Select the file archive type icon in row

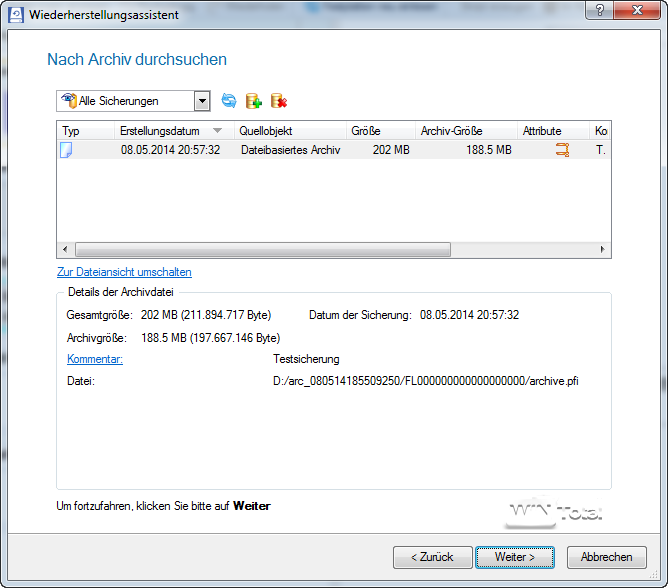coord(66,150)
